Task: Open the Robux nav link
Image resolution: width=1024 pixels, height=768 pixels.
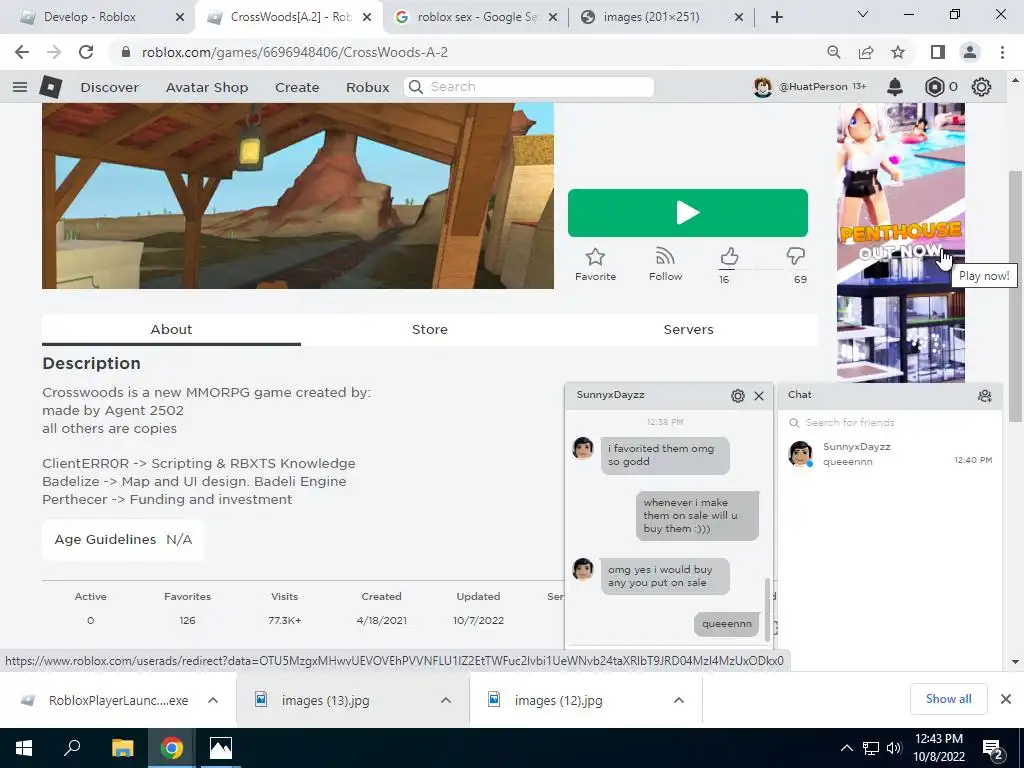Action: tap(367, 87)
